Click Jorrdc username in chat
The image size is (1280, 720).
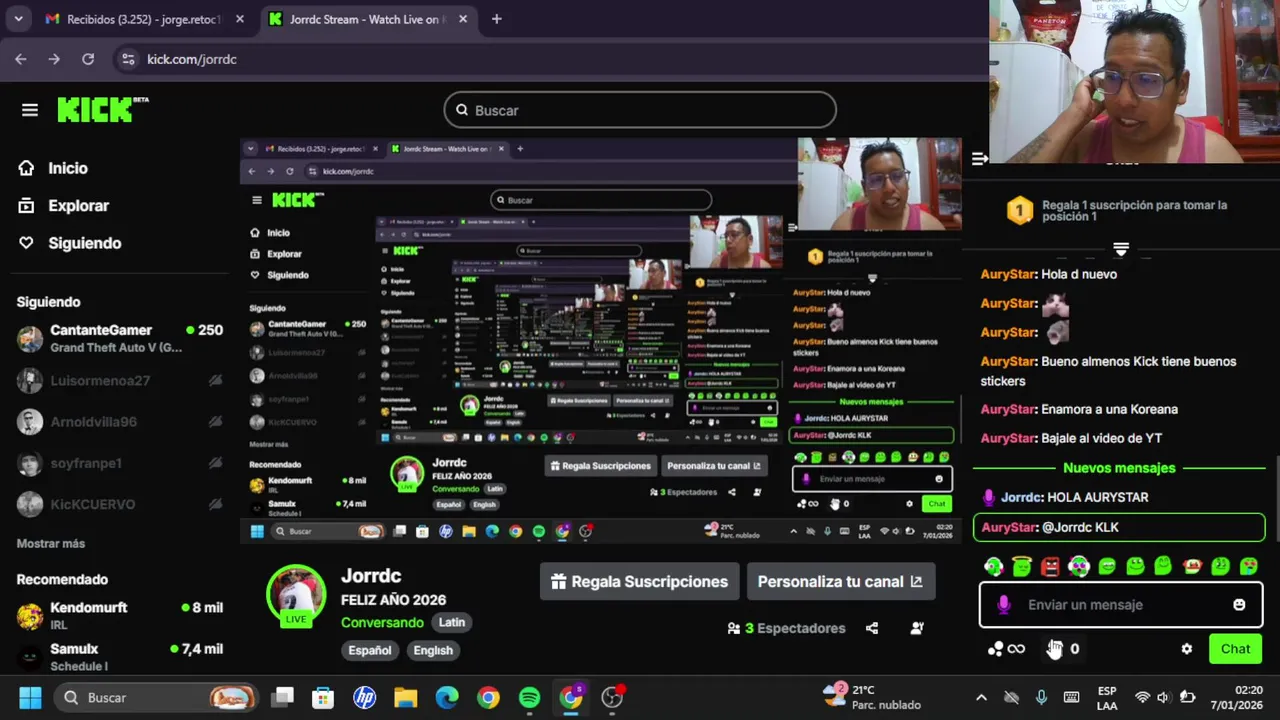pyautogui.click(x=1022, y=497)
